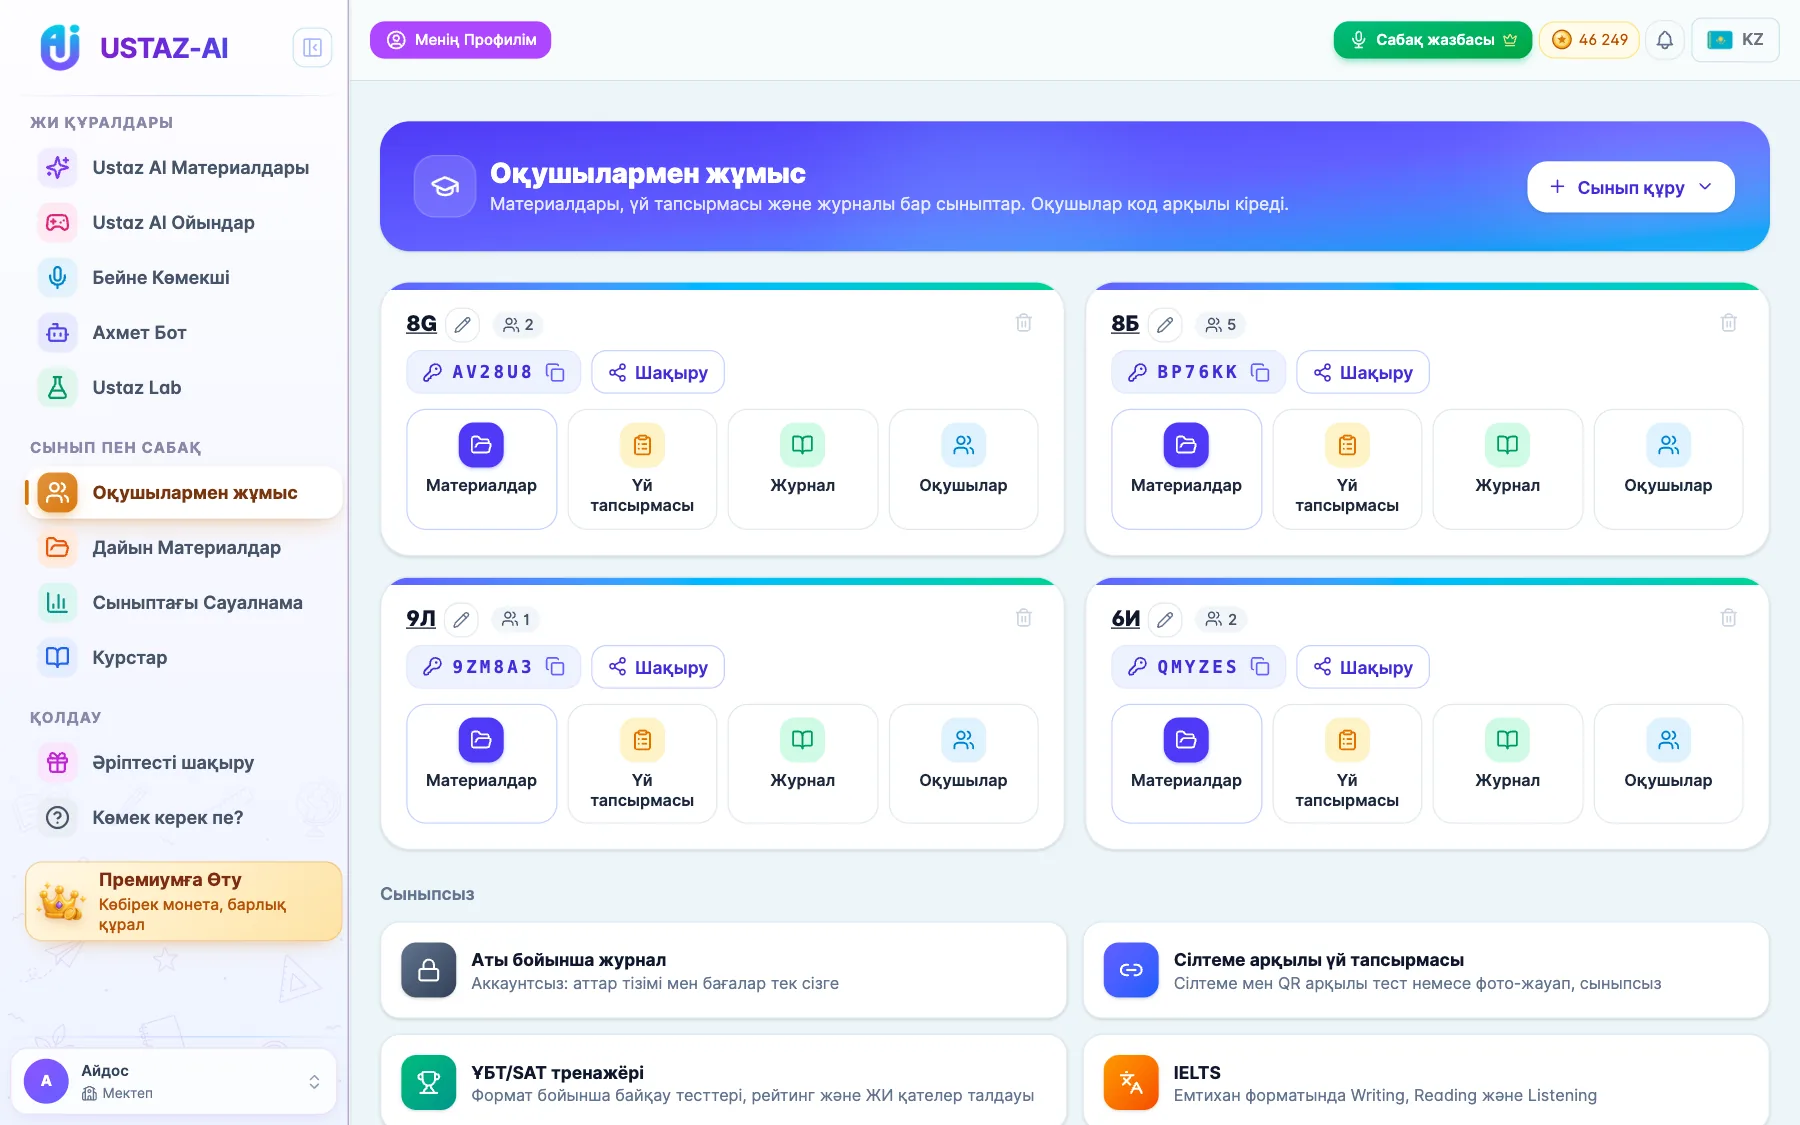This screenshot has width=1800, height=1125.
Task: Open Ахмет Бот
Action: [x=186, y=333]
